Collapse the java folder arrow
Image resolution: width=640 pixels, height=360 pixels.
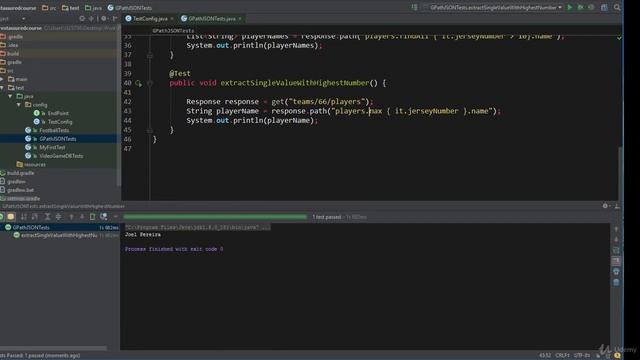10,96
